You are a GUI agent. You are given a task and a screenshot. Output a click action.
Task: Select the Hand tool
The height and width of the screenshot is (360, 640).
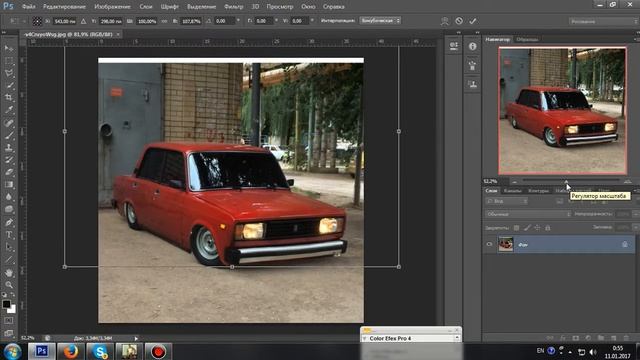[x=9, y=272]
